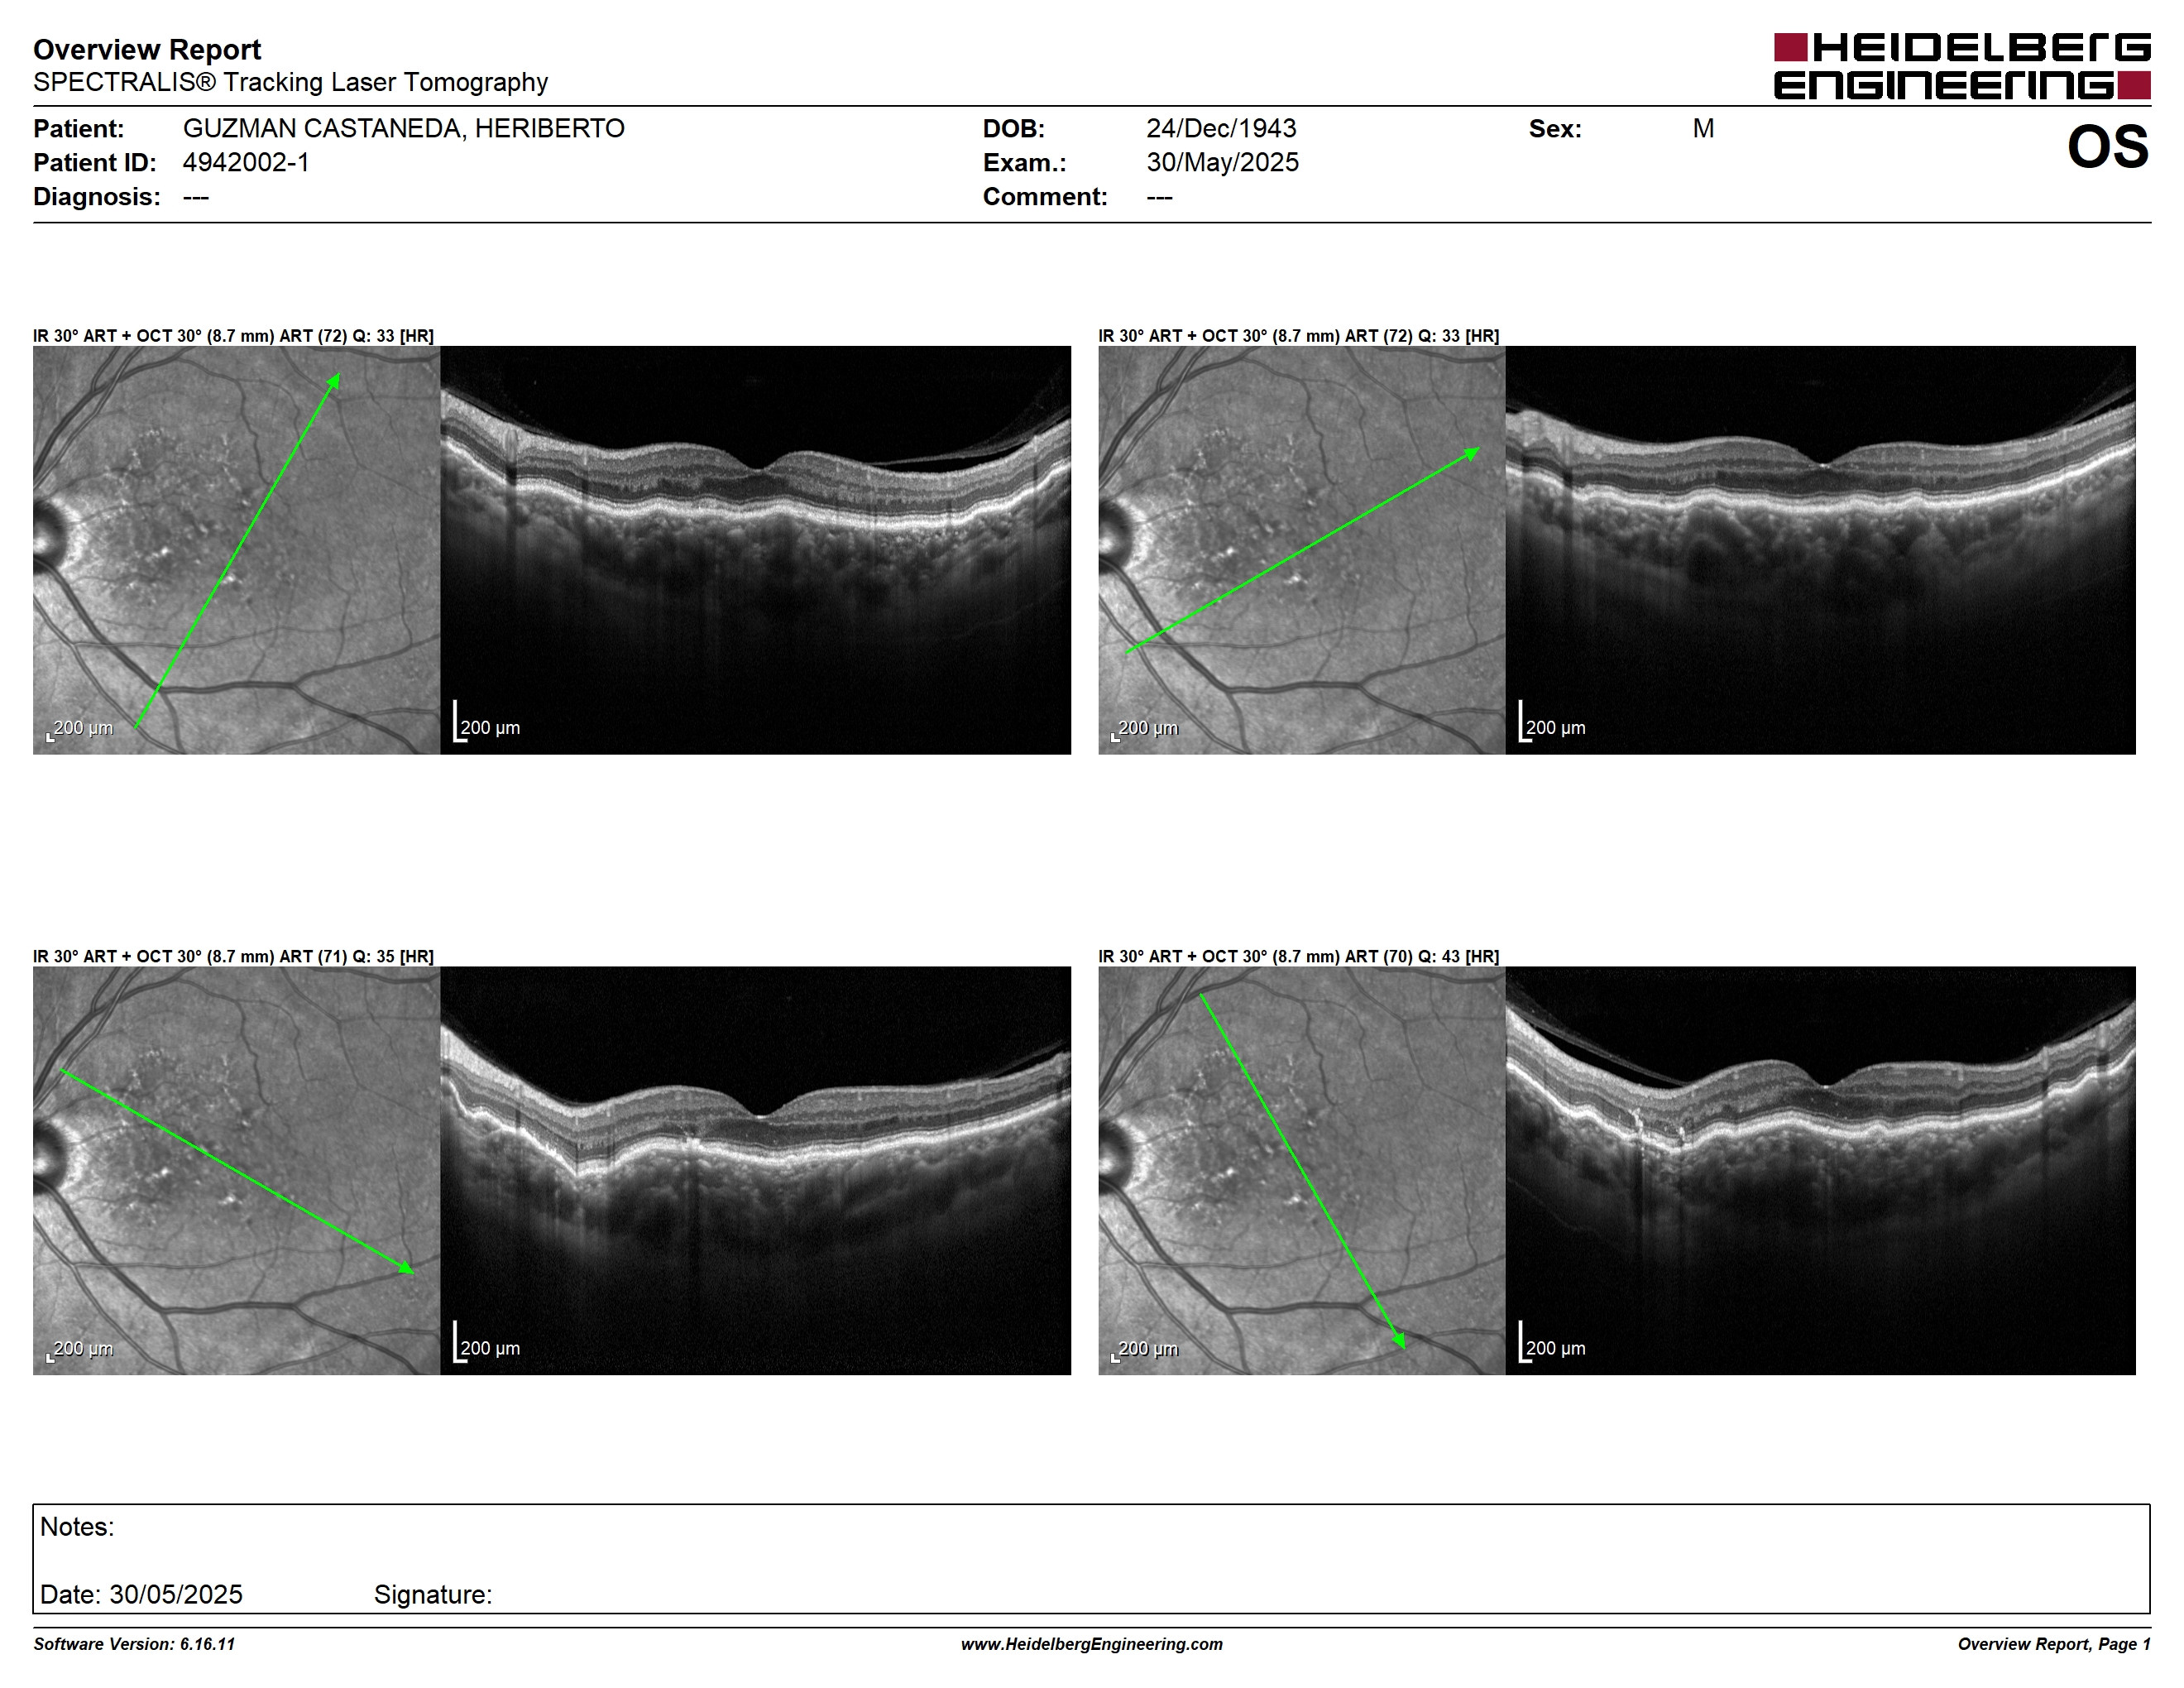The image size is (2184, 1688).
Task: Click scan header ending "ART (71) Q: 35 [HR]"
Action: pos(233,957)
